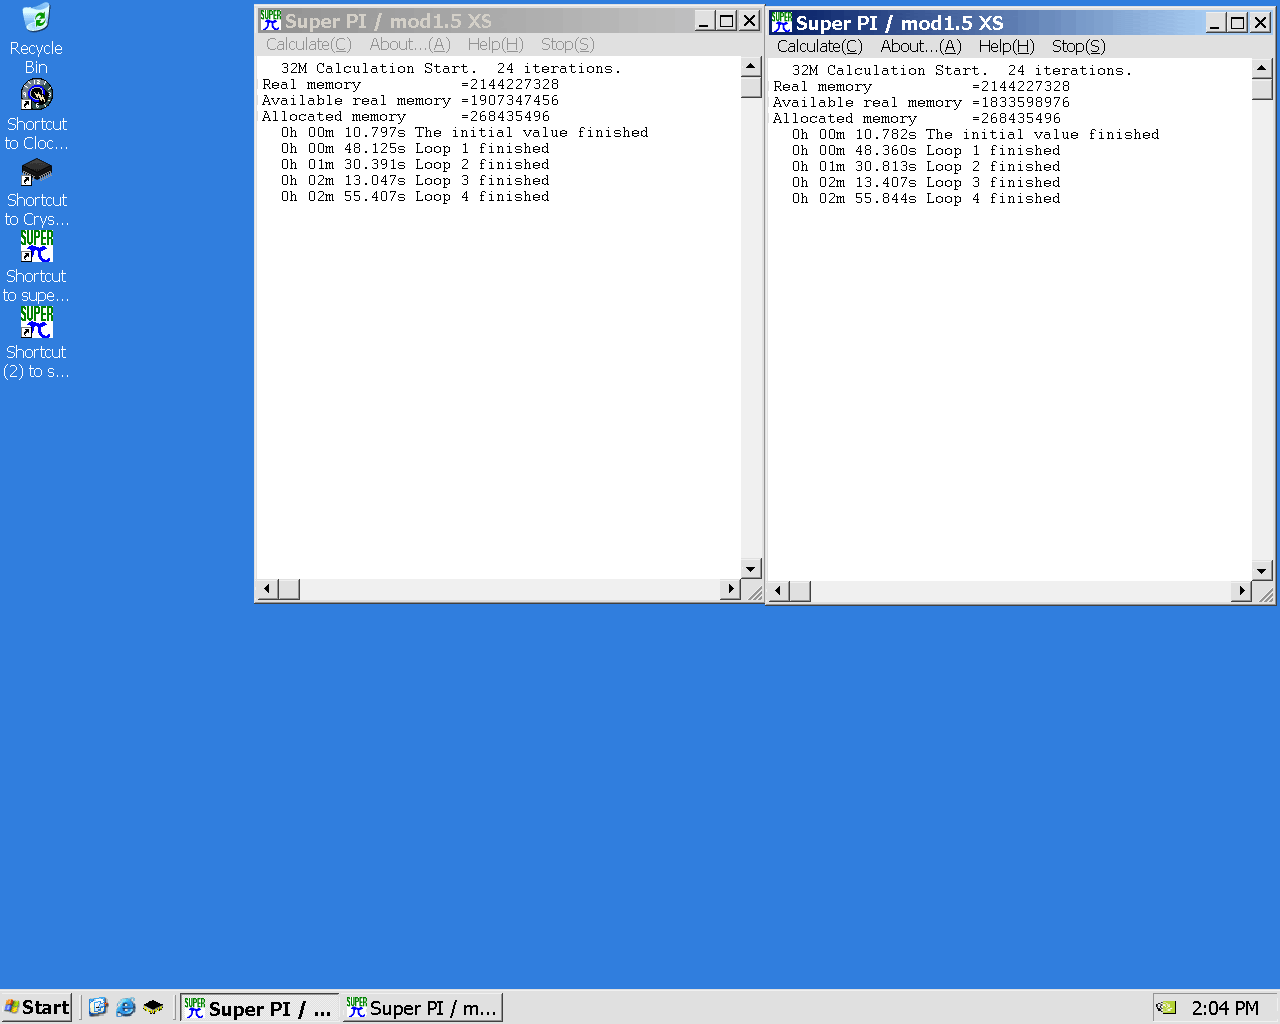Open Calculate(C) menu in right Super PI window
Viewport: 1280px width, 1024px height.
(820, 46)
